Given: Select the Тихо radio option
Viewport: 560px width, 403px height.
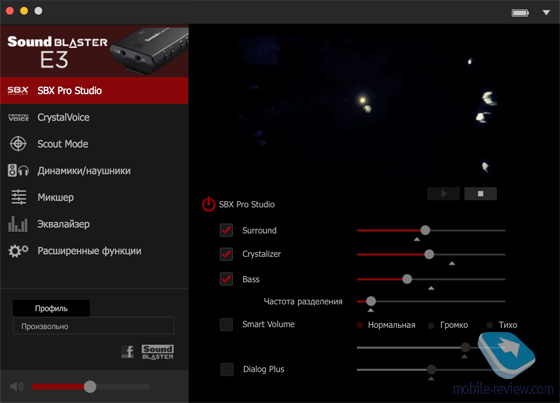Looking at the screenshot, I should (490, 325).
